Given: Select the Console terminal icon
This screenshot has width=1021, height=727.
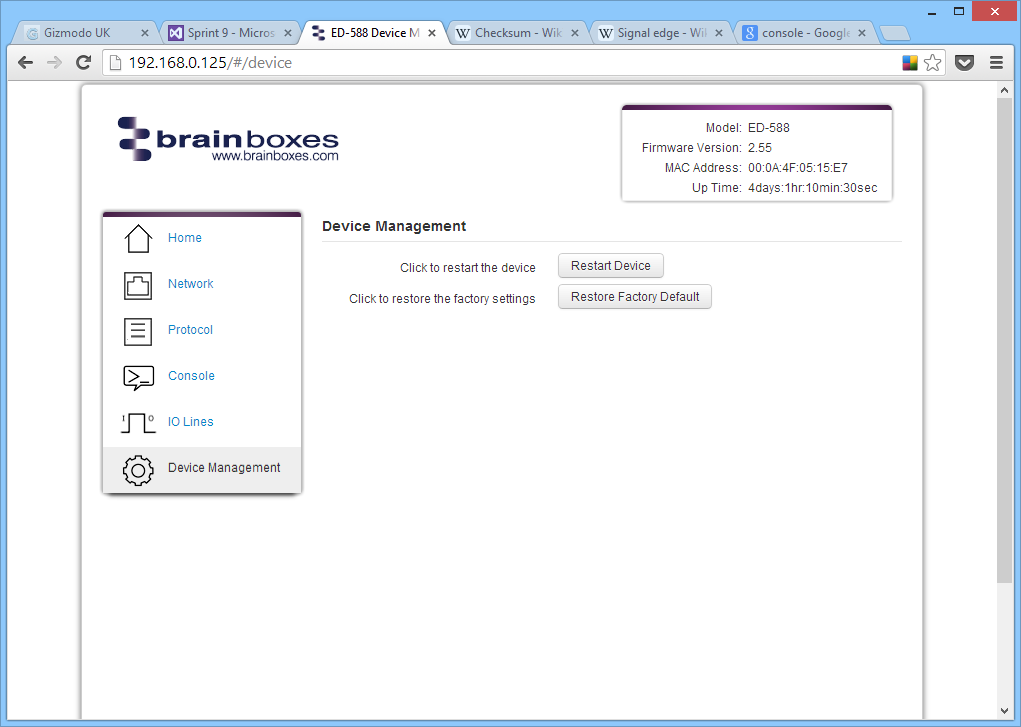Looking at the screenshot, I should pyautogui.click(x=137, y=377).
